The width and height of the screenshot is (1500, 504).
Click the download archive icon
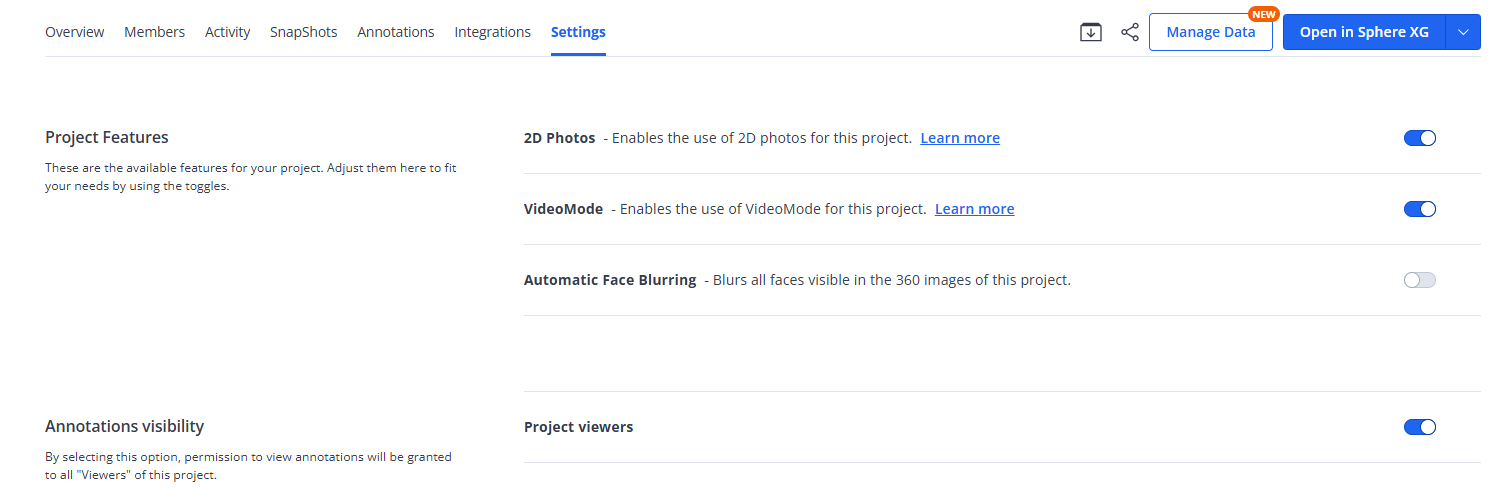coord(1090,32)
